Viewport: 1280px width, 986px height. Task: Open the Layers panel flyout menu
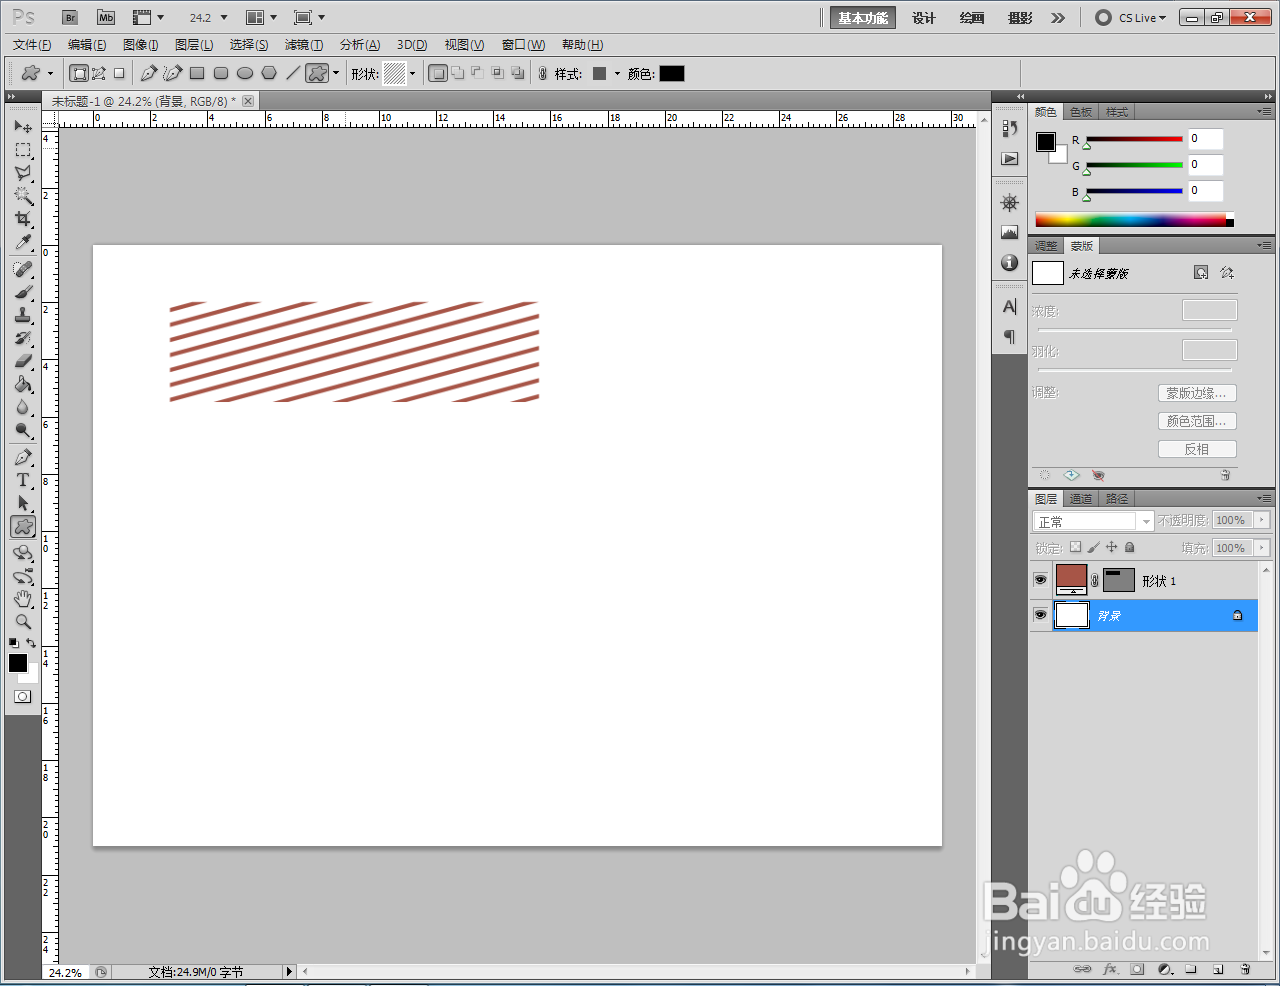click(x=1264, y=498)
